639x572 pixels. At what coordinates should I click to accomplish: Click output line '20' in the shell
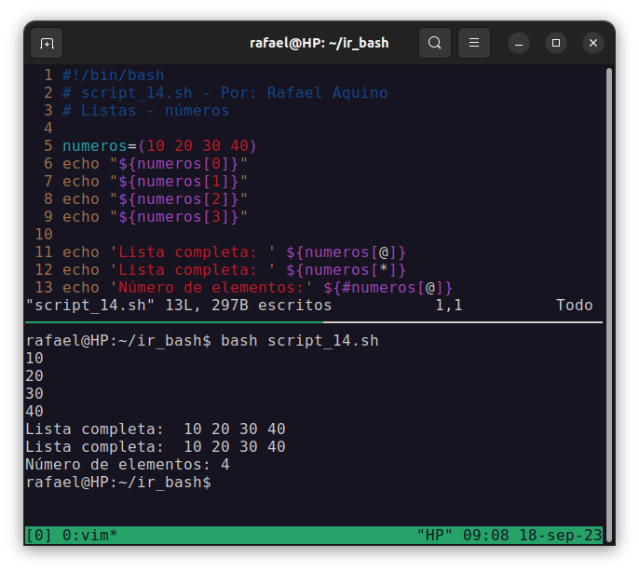[34, 376]
